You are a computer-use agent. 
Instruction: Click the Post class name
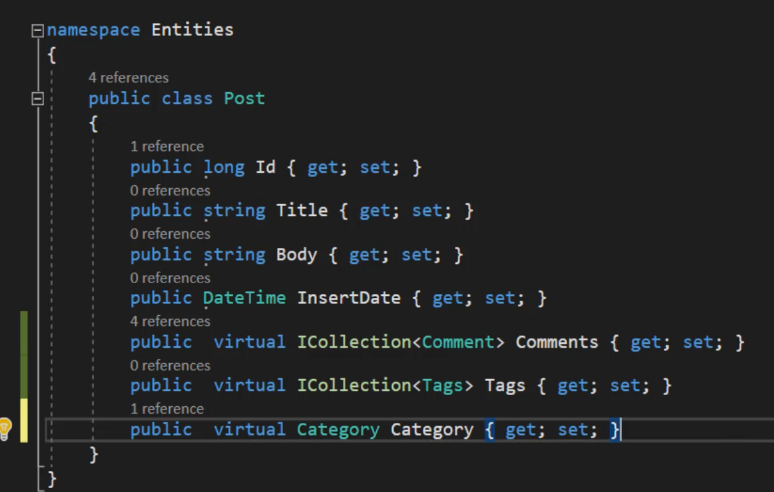244,99
